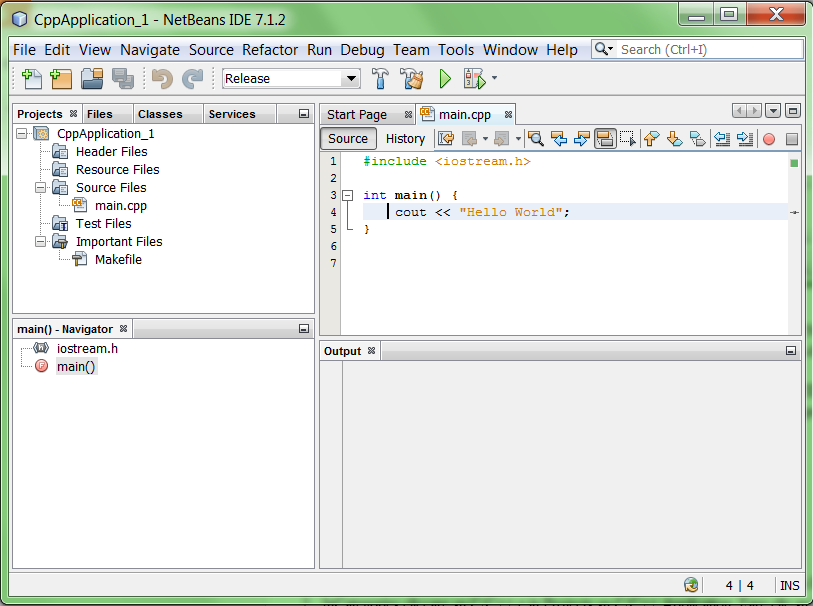This screenshot has width=813, height=606.
Task: Build the project using the hammer icon
Action: pos(378,79)
